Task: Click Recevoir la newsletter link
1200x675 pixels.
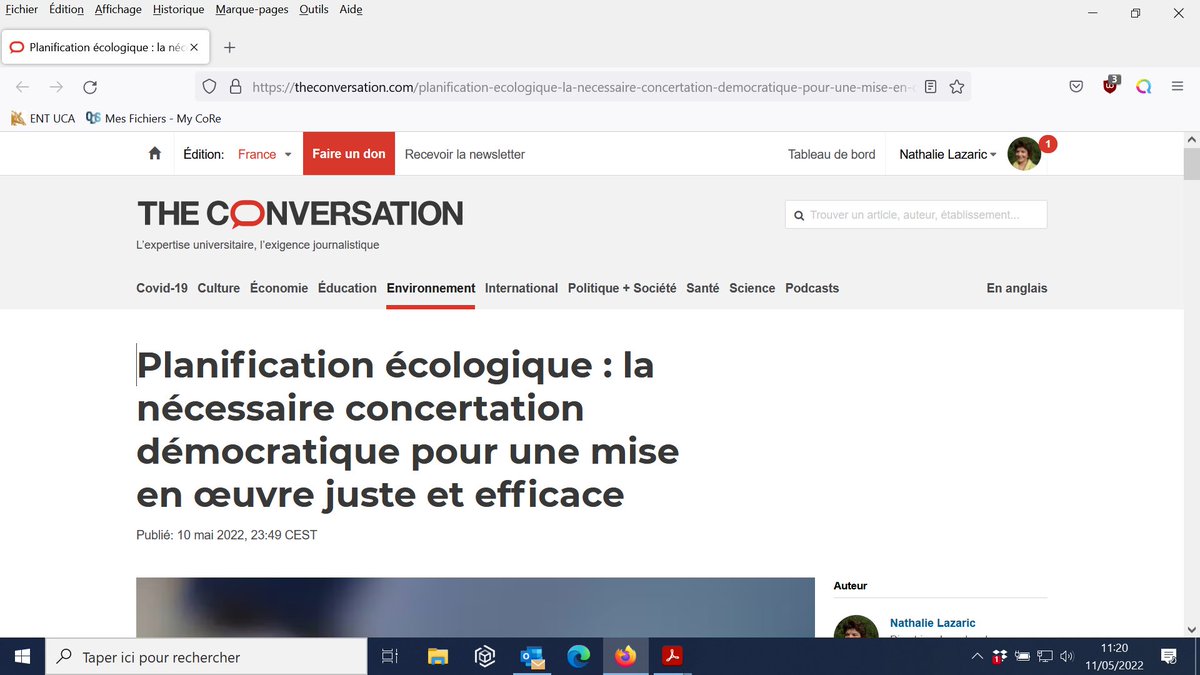Action: 465,154
